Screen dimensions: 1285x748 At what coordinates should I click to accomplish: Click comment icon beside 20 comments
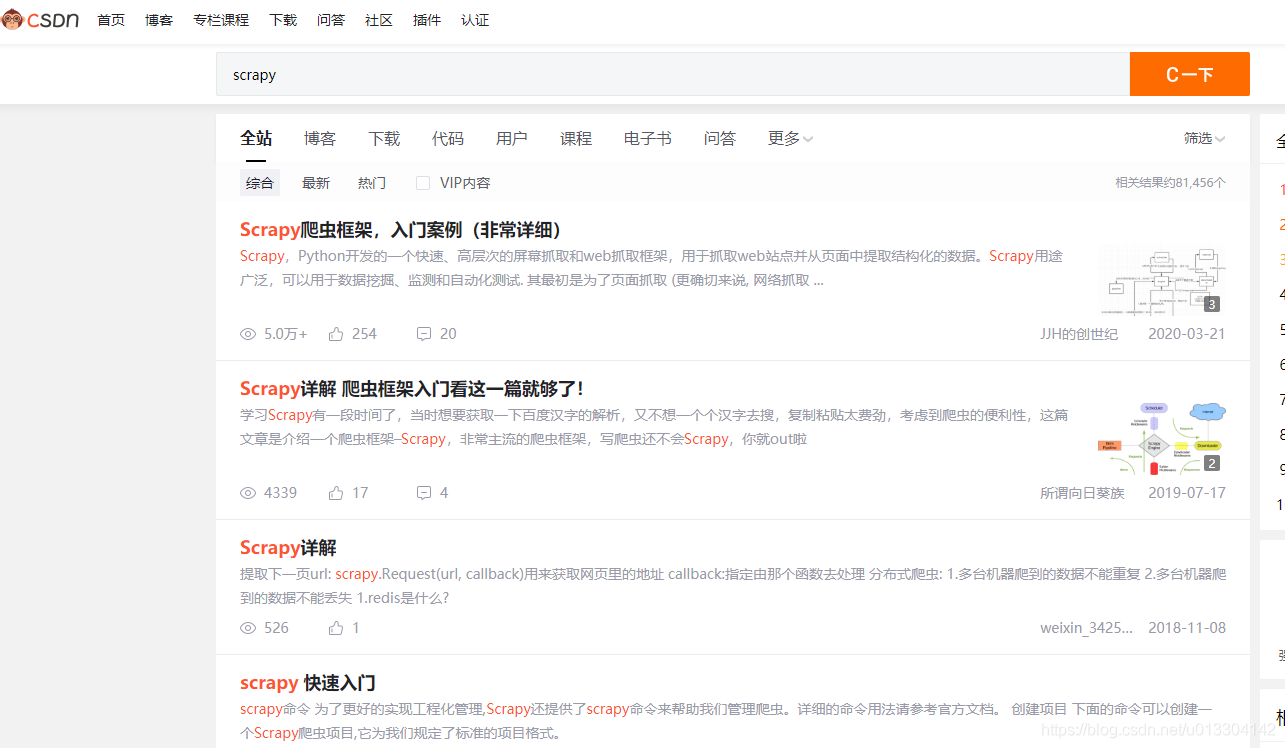click(424, 334)
